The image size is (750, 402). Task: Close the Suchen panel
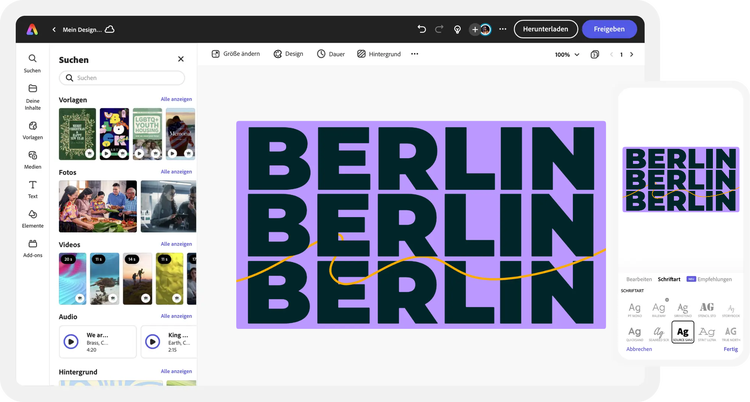[181, 60]
